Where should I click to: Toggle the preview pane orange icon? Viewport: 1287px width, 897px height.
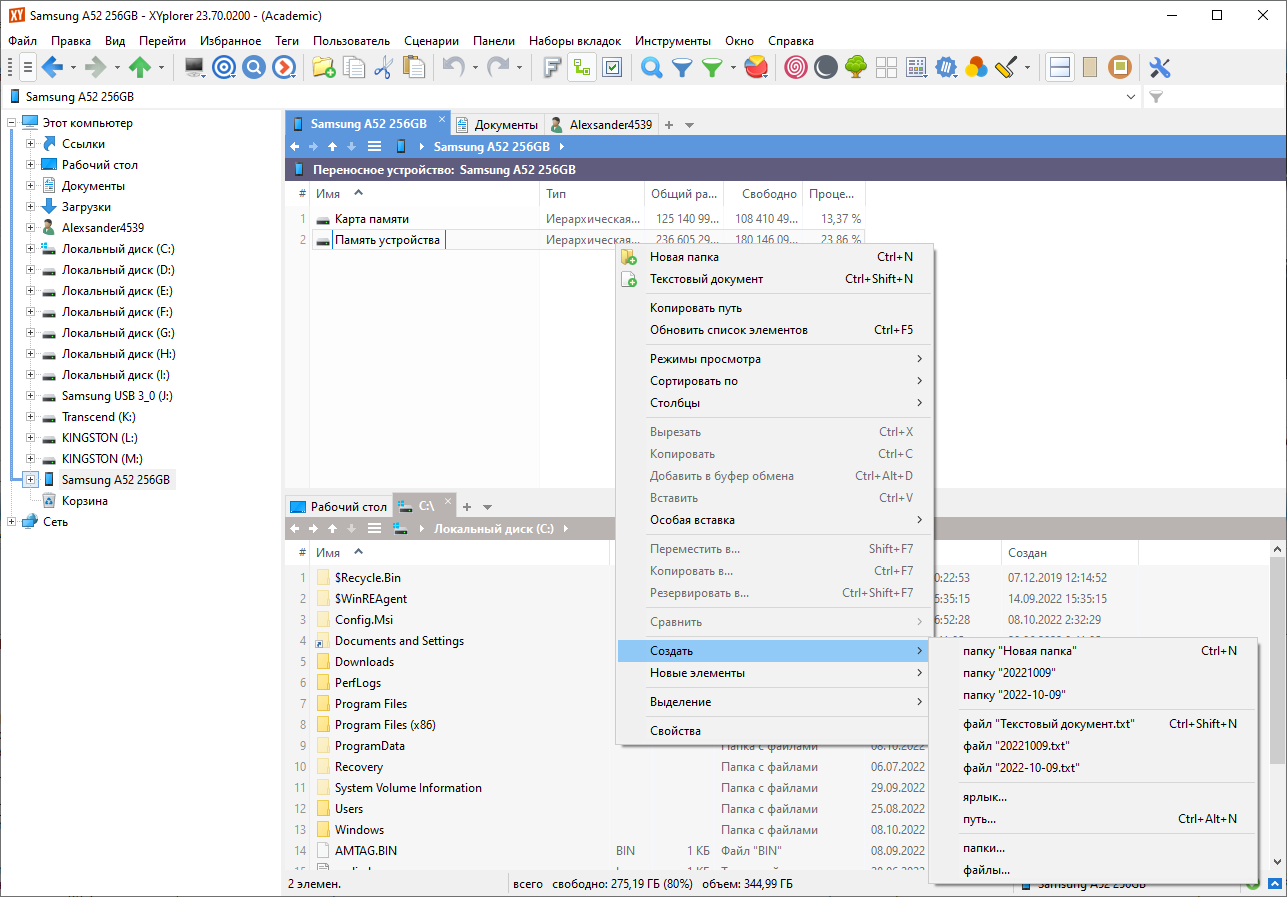1120,67
